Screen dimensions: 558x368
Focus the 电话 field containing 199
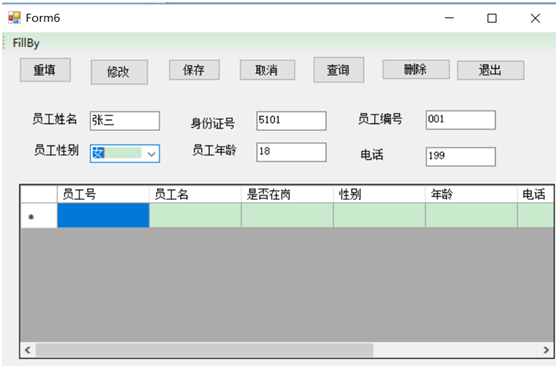click(x=460, y=157)
